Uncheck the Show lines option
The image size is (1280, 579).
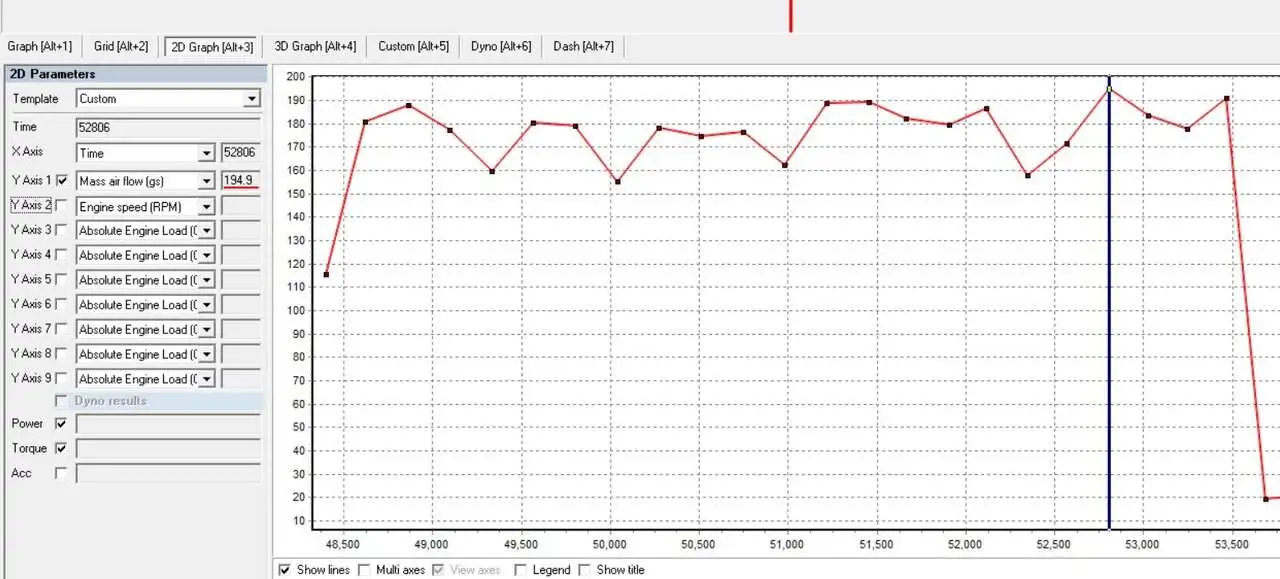[x=285, y=569]
